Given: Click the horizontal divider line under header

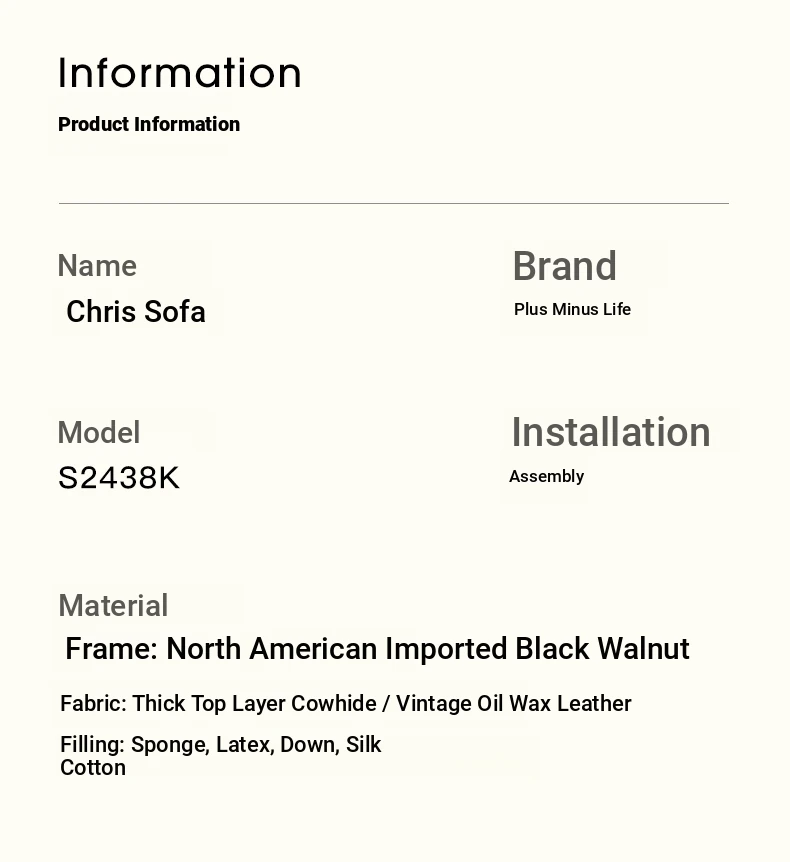Looking at the screenshot, I should click(394, 203).
